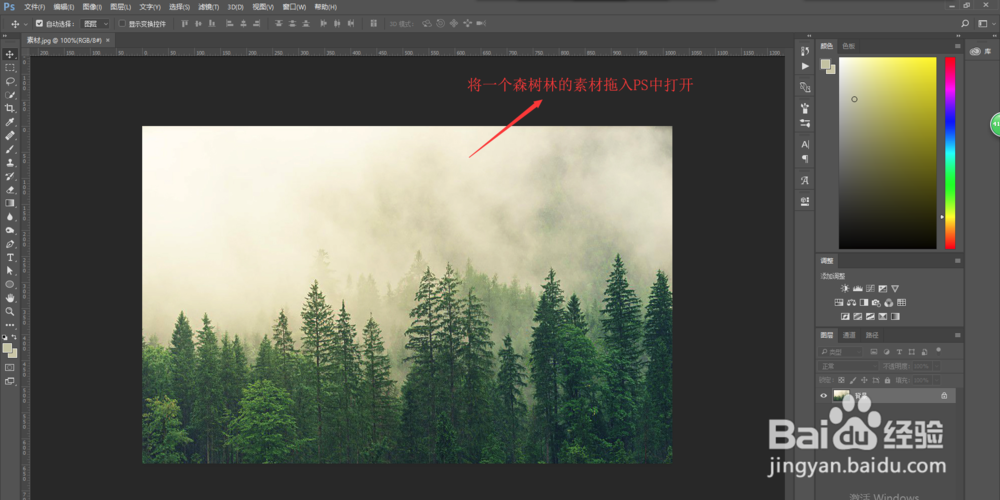Select the Move tool in left toolbar
Screen dimensions: 1000x500
[x=10, y=54]
